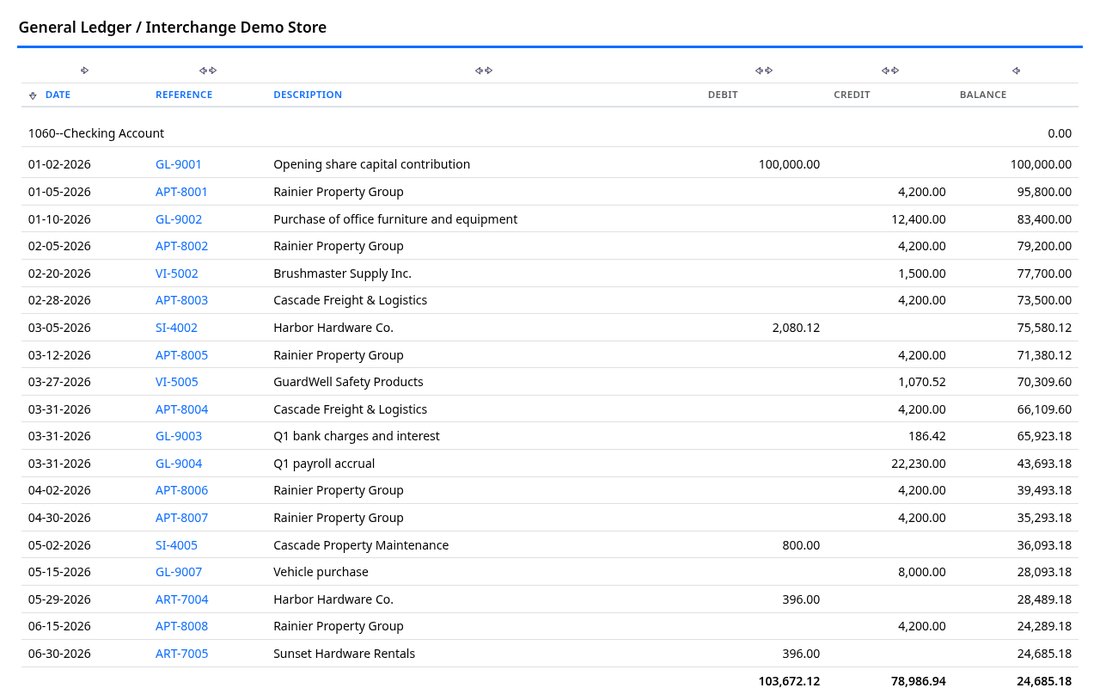This screenshot has height=688, width=1100.
Task: Click the move-left arrow above the Balance column
Action: 1016,70
